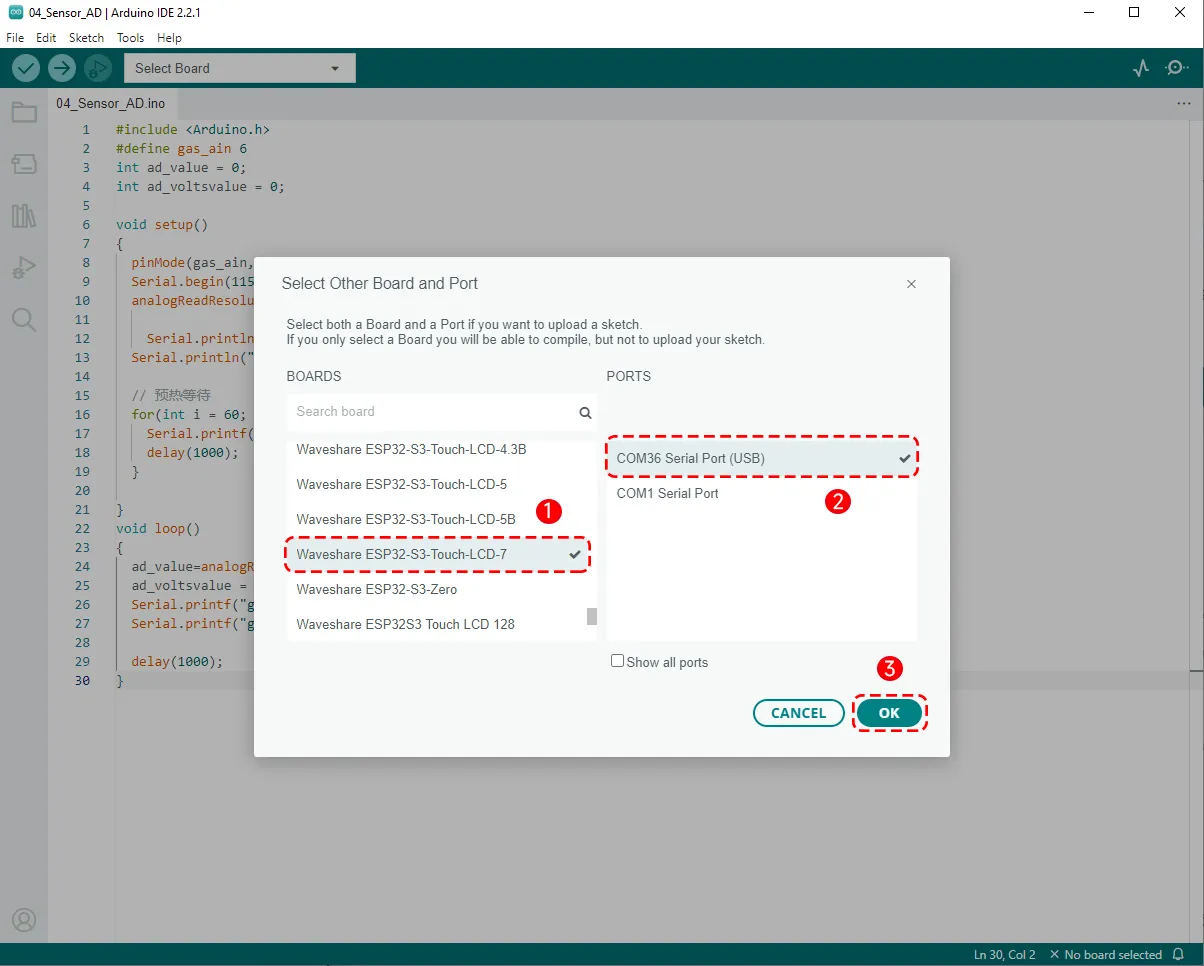Select the COM1 Serial Port entry
Image resolution: width=1204 pixels, height=966 pixels.
[667, 494]
